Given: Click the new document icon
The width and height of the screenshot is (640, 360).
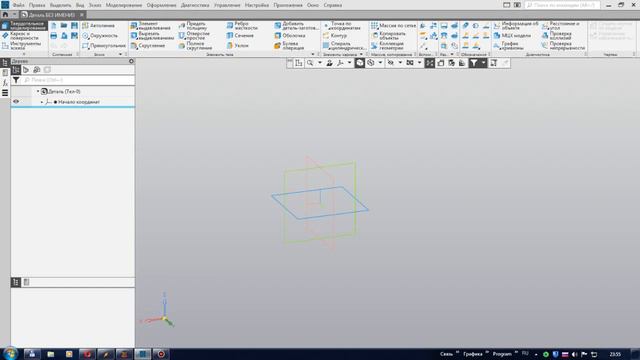Looking at the screenshot, I should click(x=53, y=25).
